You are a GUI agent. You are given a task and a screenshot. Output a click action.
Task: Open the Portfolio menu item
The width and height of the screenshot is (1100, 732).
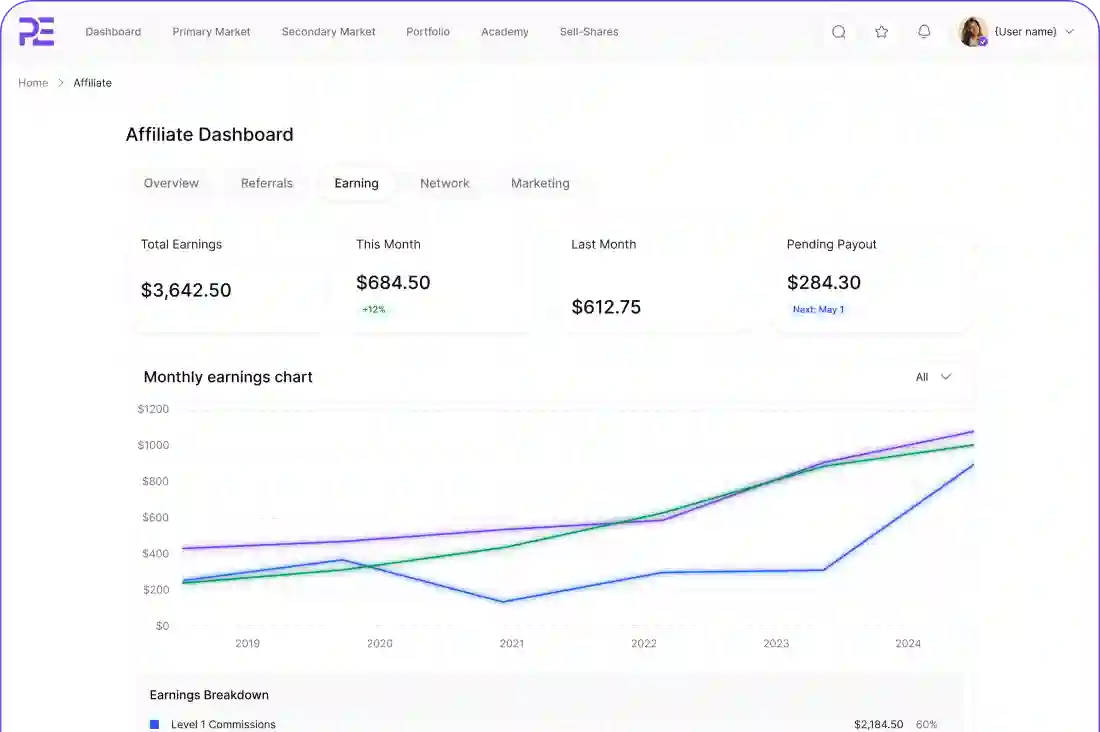point(428,32)
